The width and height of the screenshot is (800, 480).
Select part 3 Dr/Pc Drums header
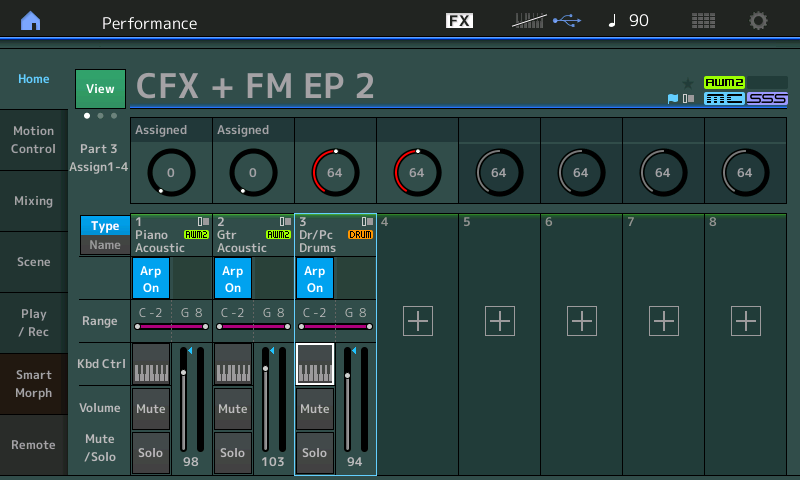click(x=335, y=235)
